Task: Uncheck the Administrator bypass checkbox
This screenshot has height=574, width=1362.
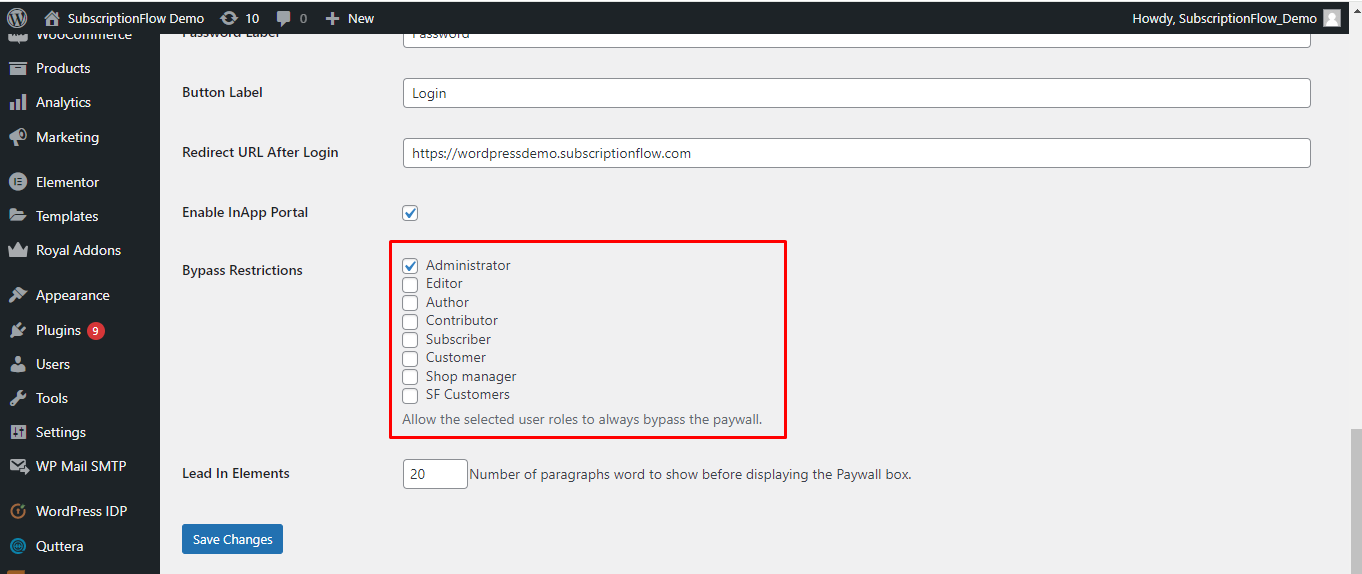Action: tap(410, 266)
